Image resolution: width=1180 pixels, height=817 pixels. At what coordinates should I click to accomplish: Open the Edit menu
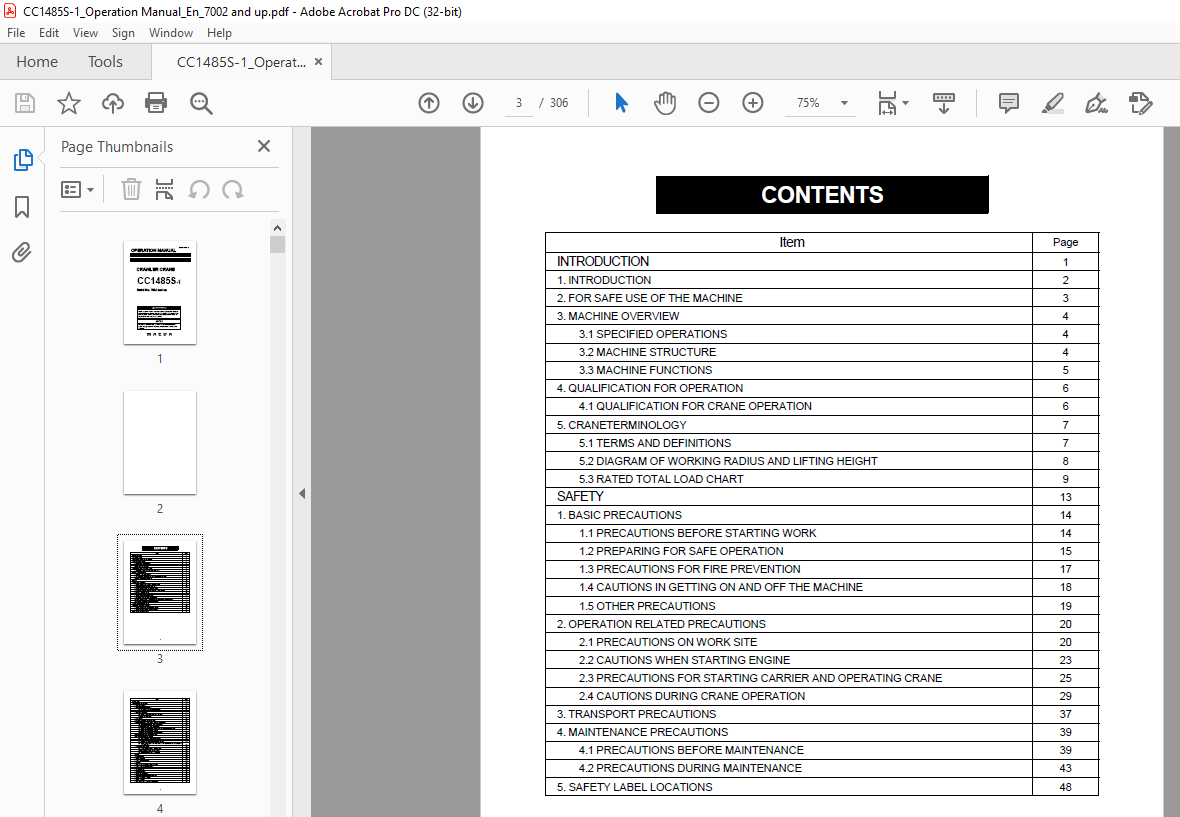pyautogui.click(x=49, y=33)
